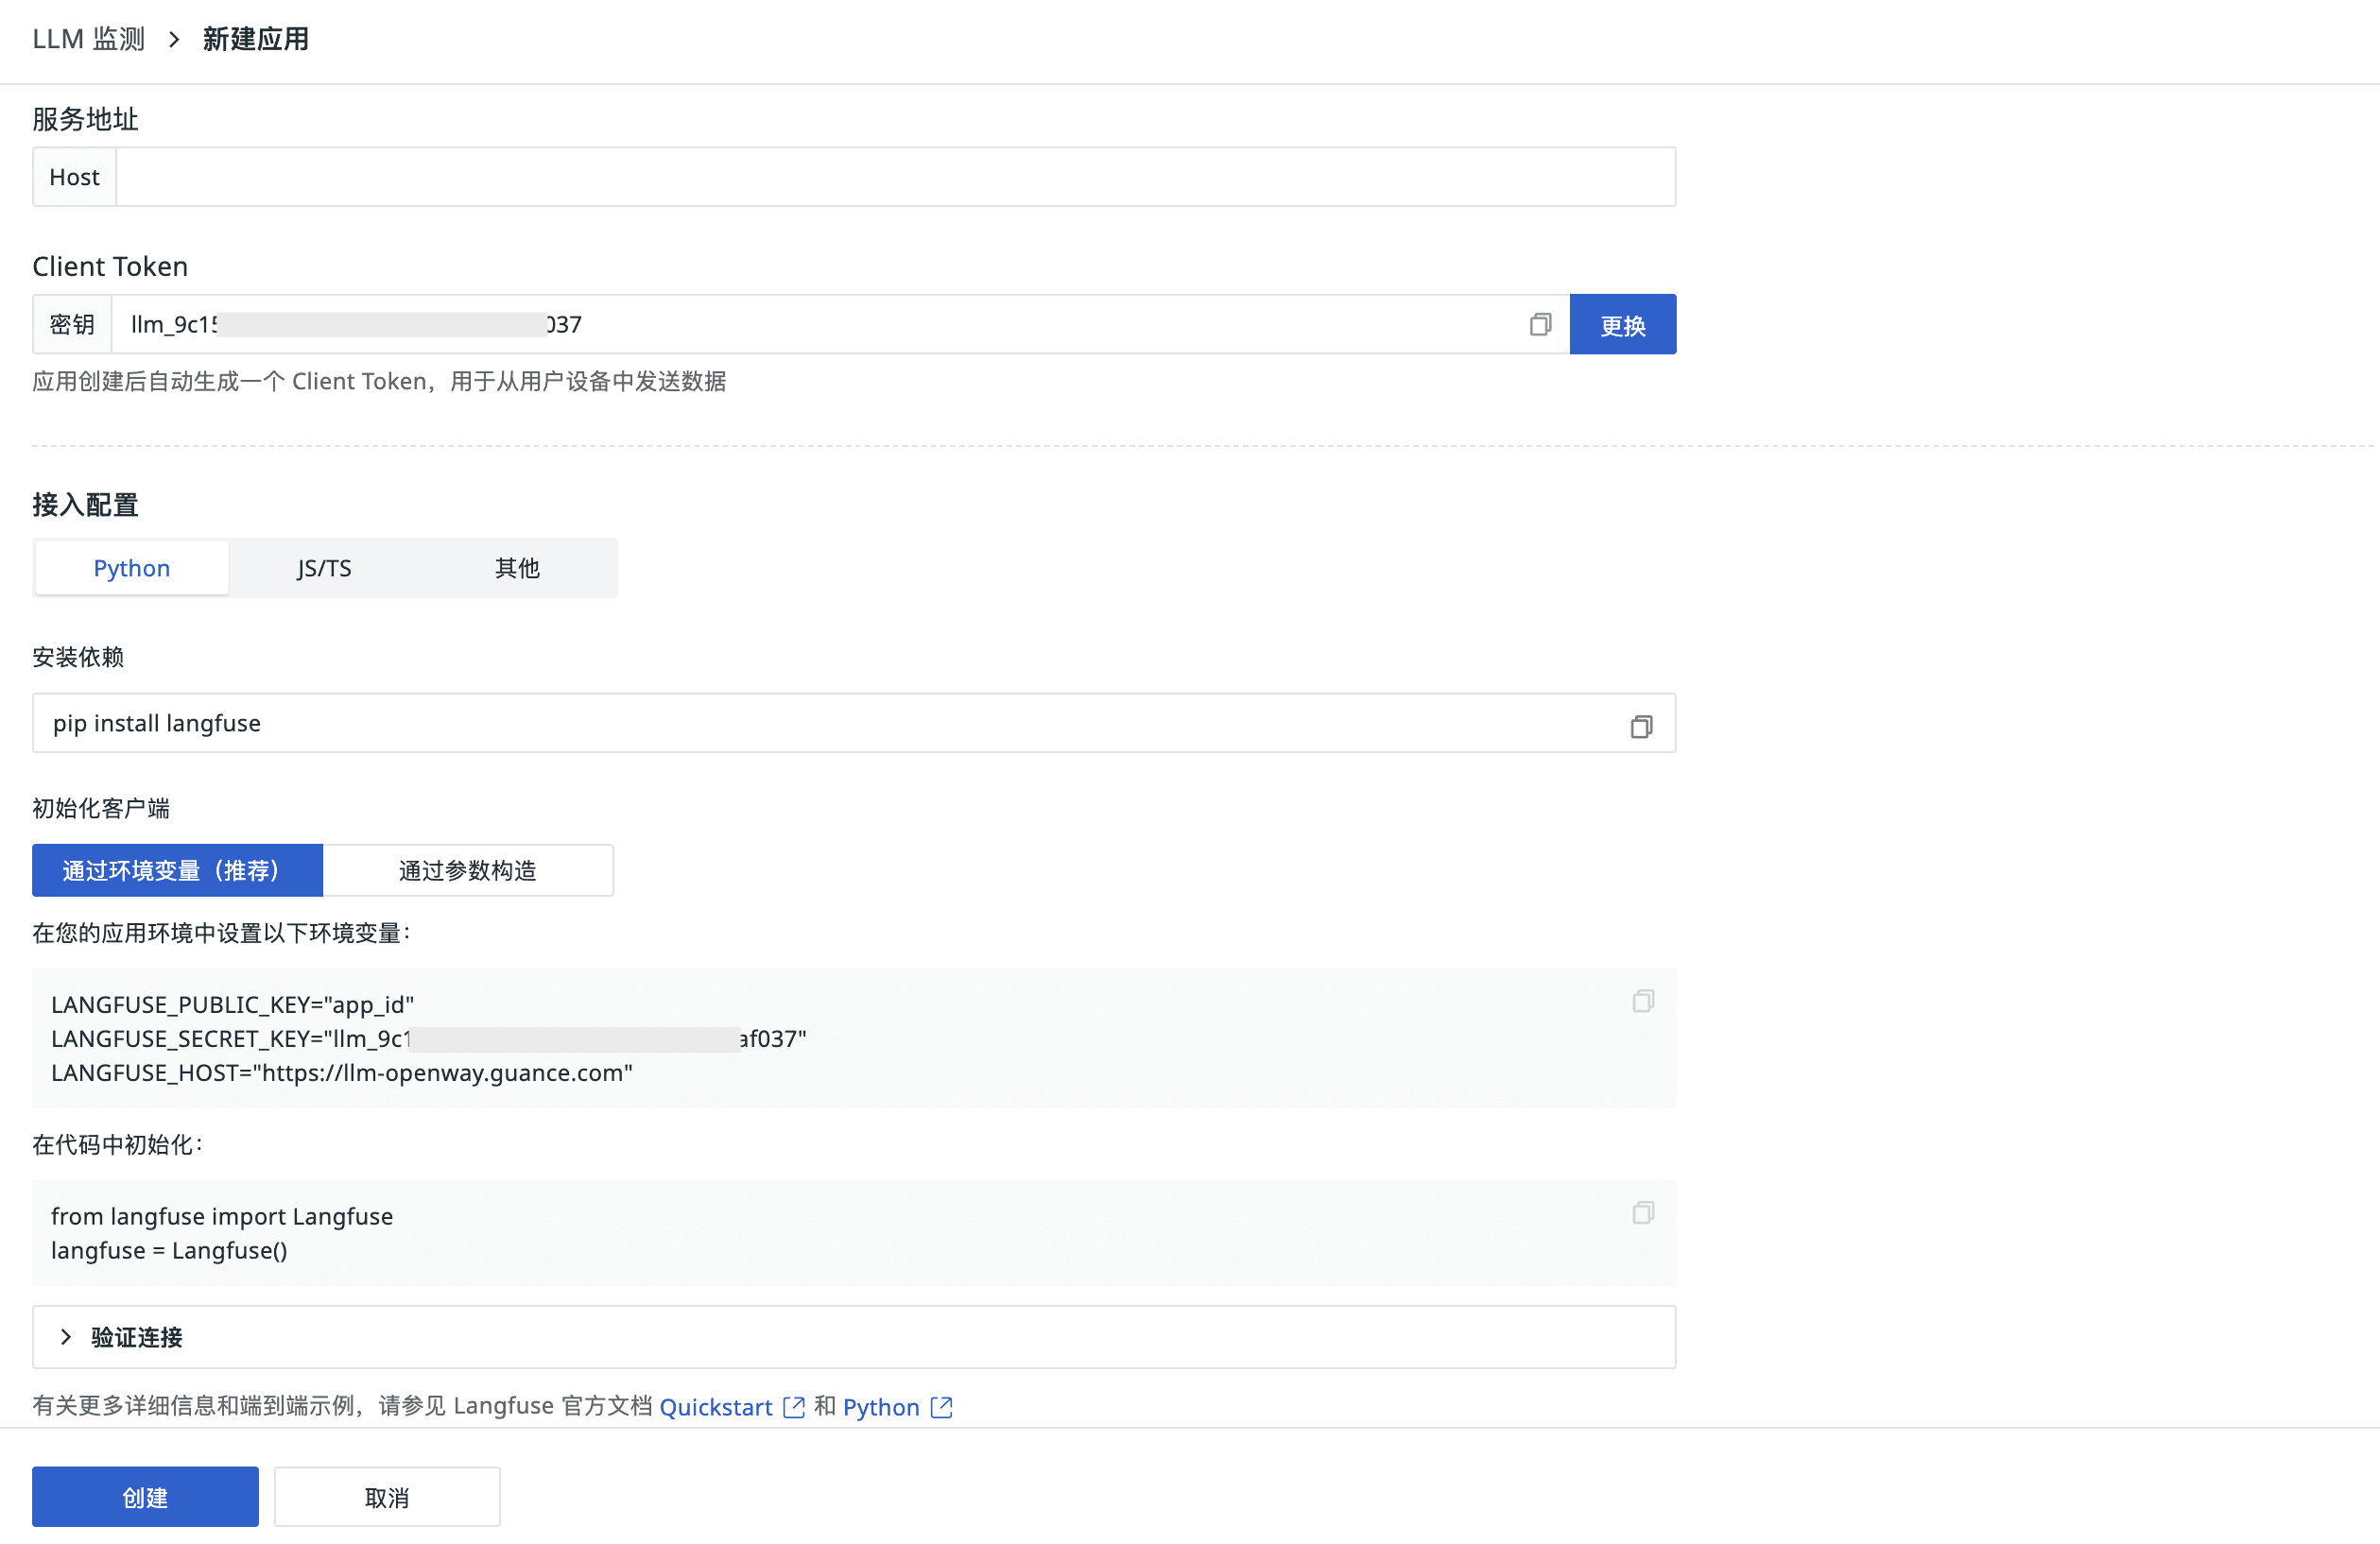The height and width of the screenshot is (1544, 2380).
Task: Click external link icon next to Python docs
Action: pos(941,1407)
